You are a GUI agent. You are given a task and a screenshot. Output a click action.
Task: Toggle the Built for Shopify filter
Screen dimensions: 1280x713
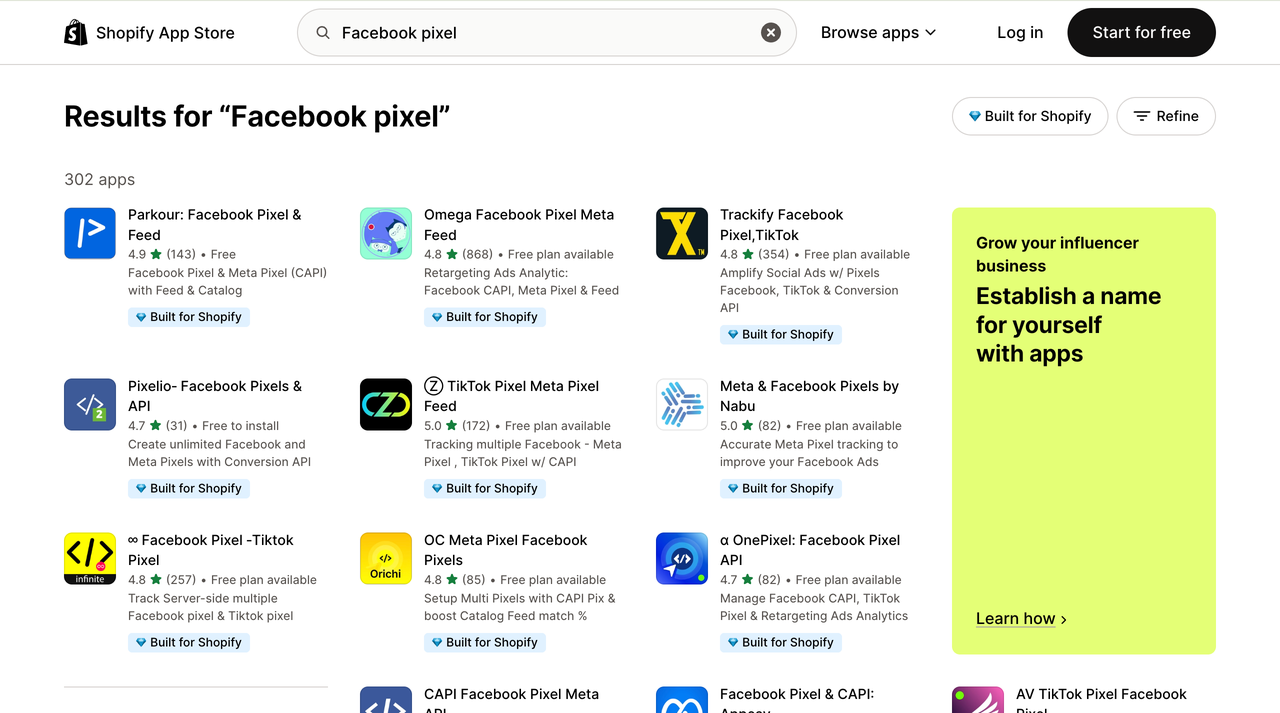click(1030, 116)
